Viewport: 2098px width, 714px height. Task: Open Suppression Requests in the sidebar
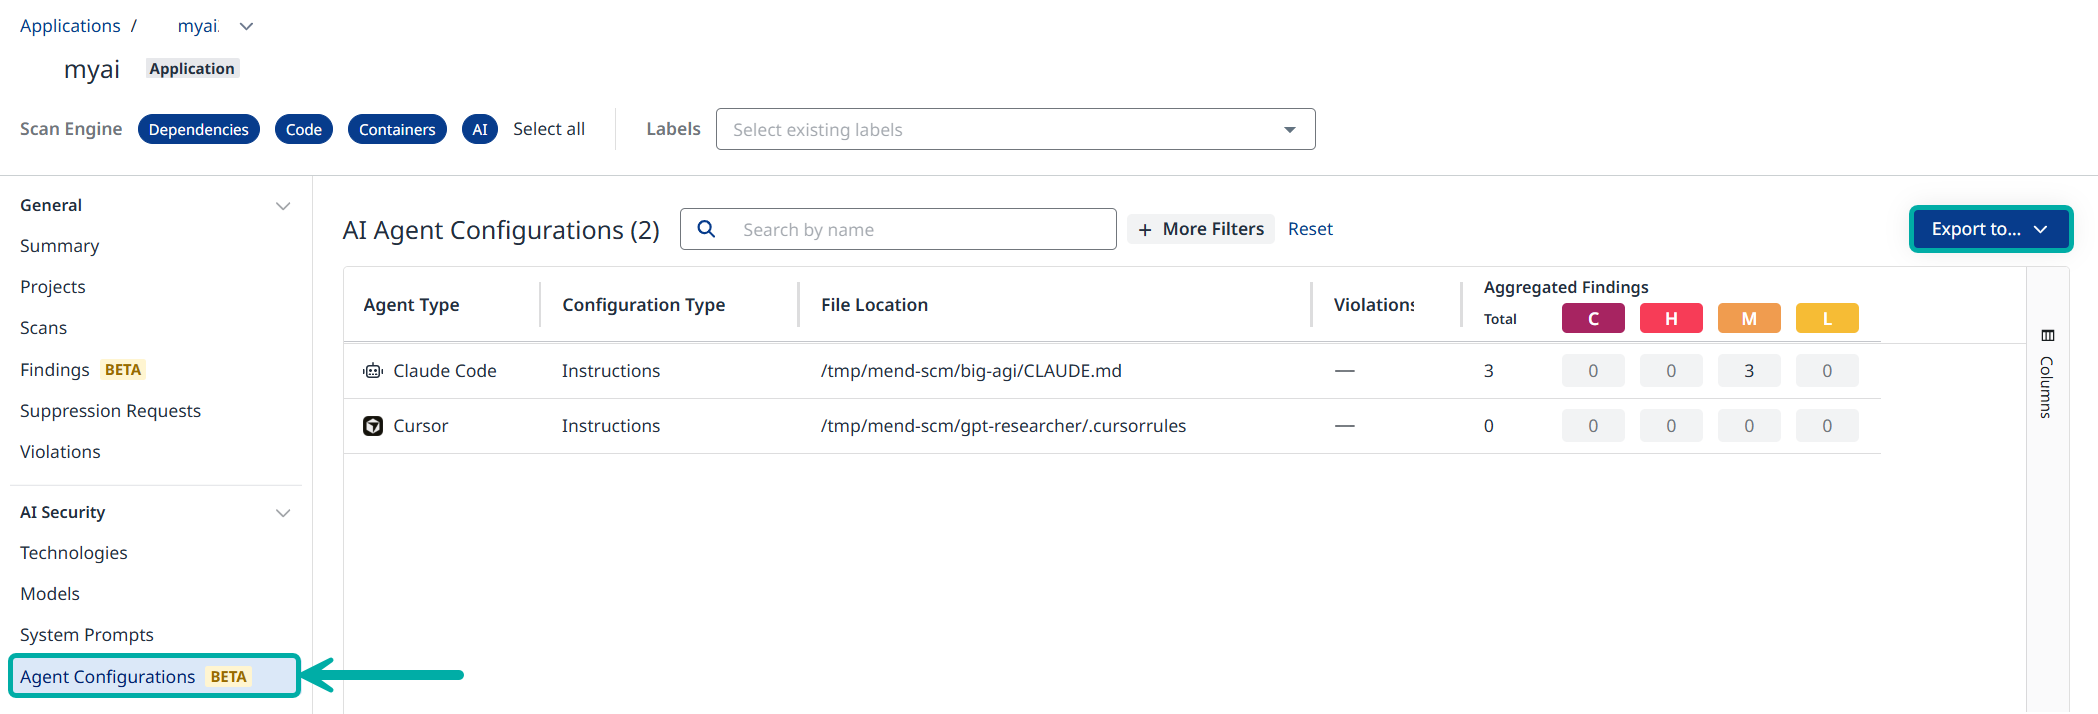[x=111, y=411]
